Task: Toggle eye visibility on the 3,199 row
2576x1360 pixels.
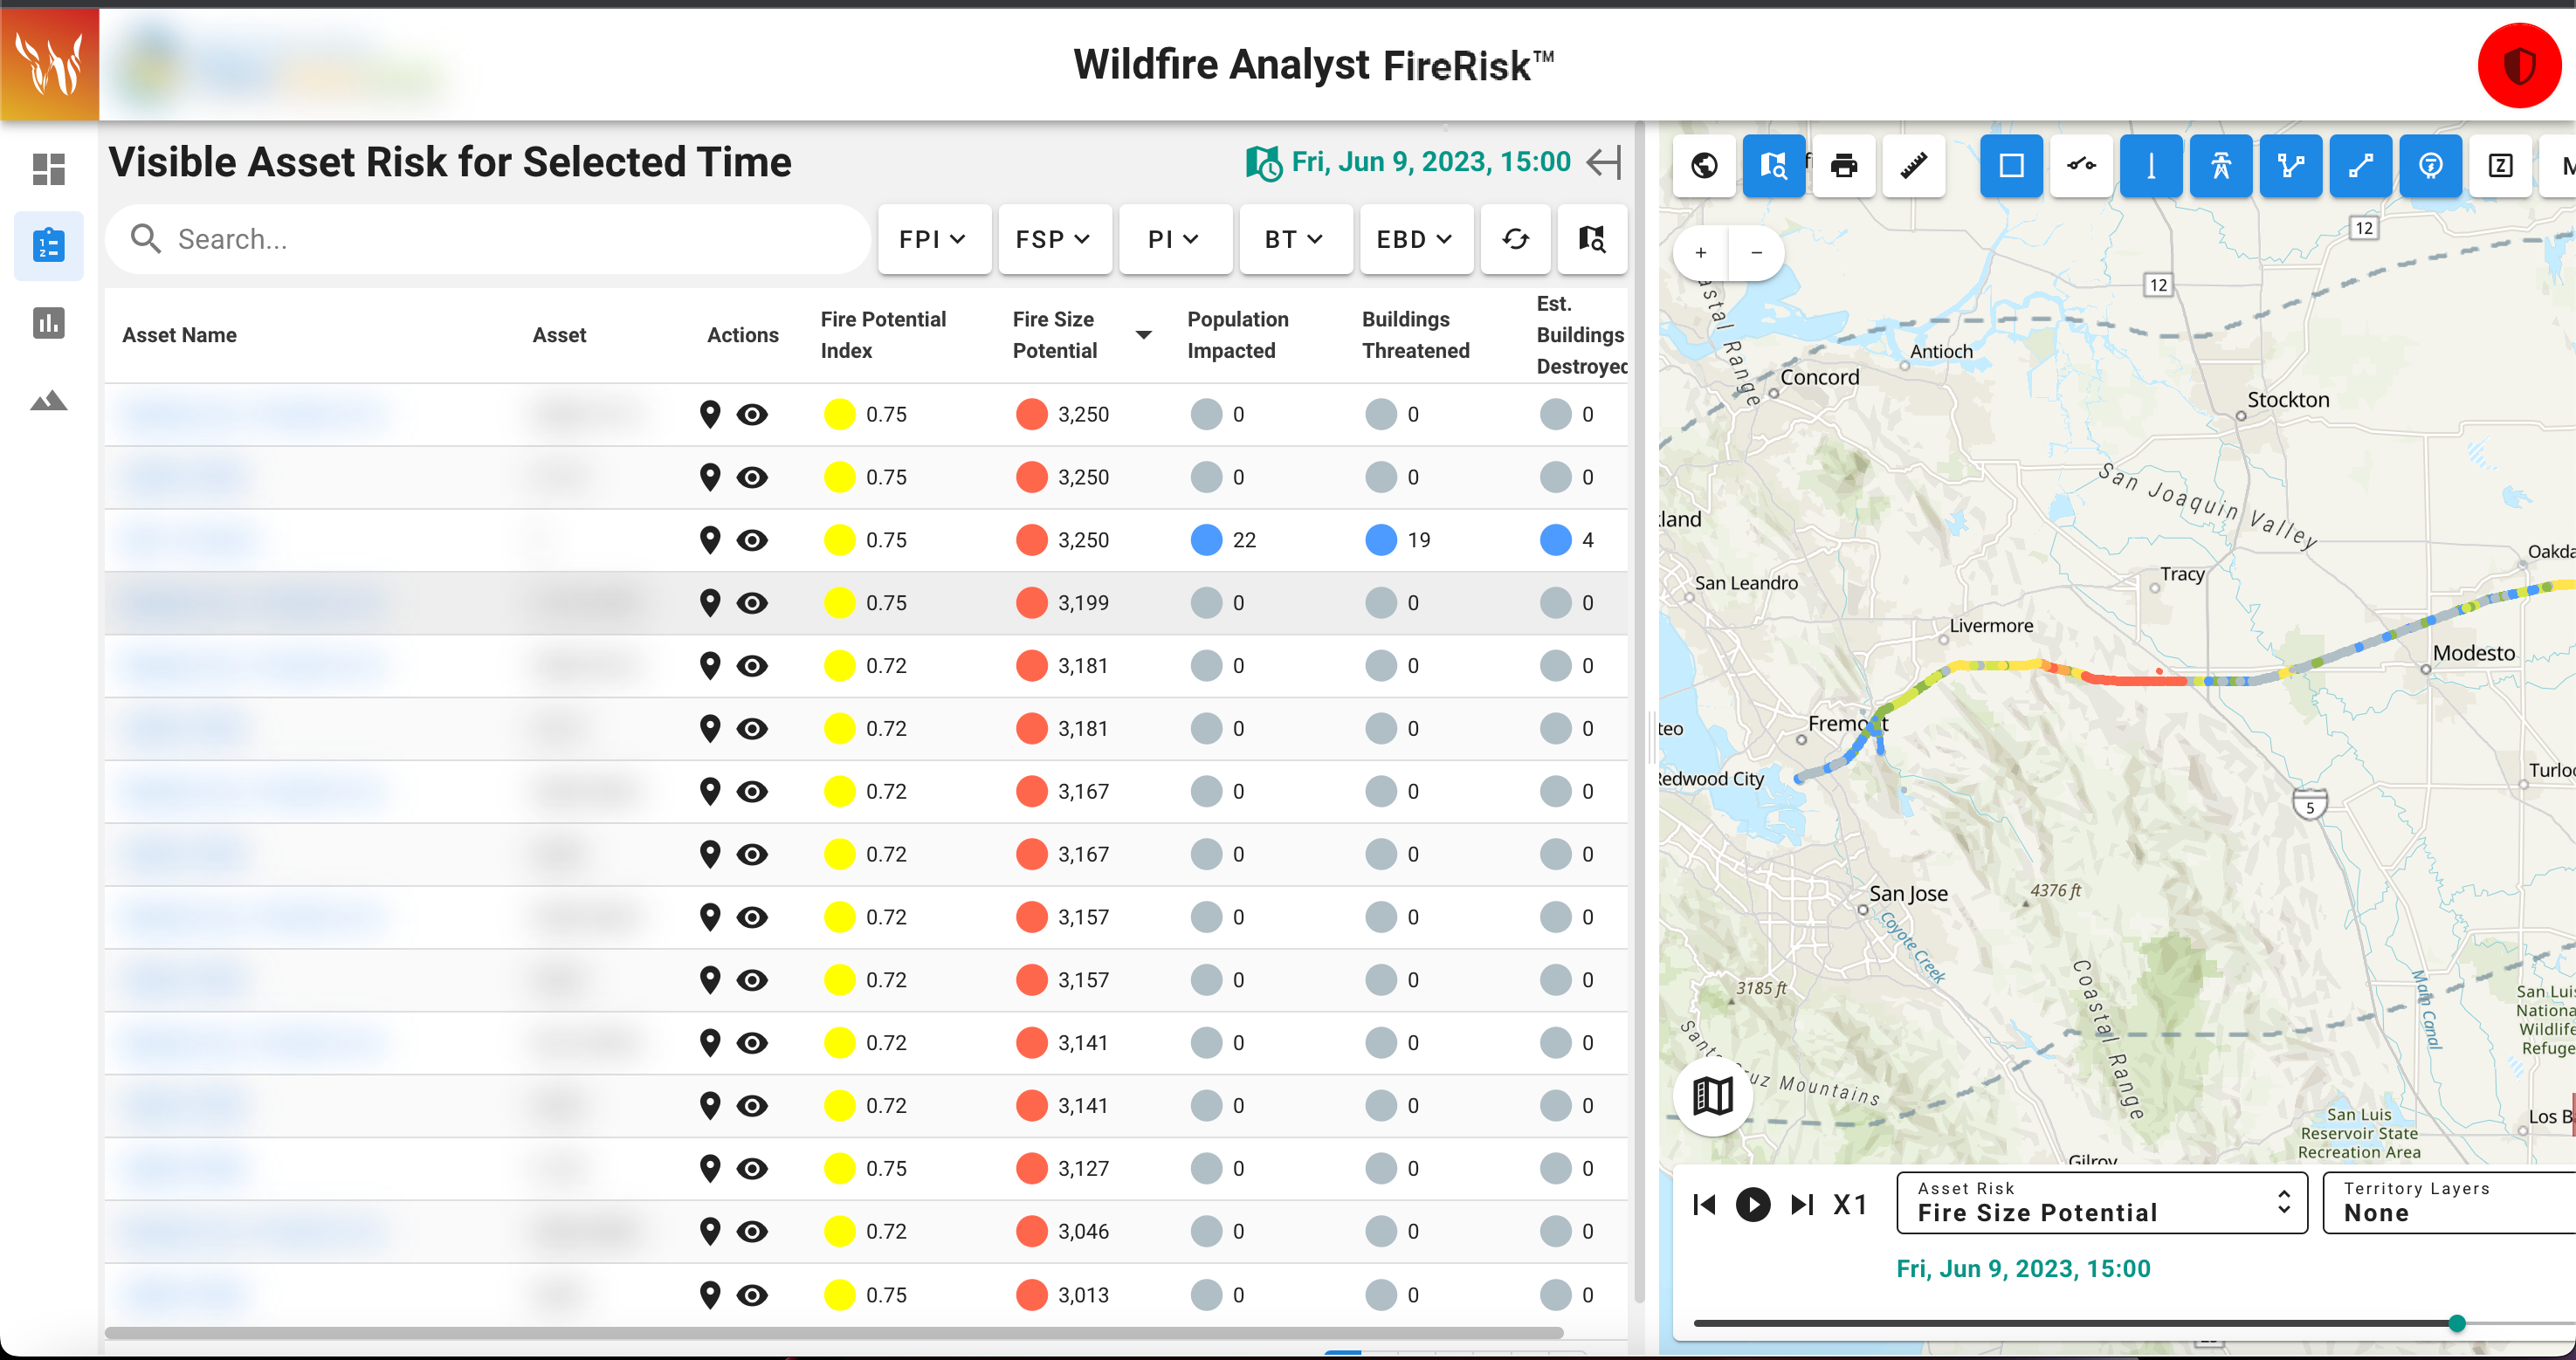Action: click(752, 603)
